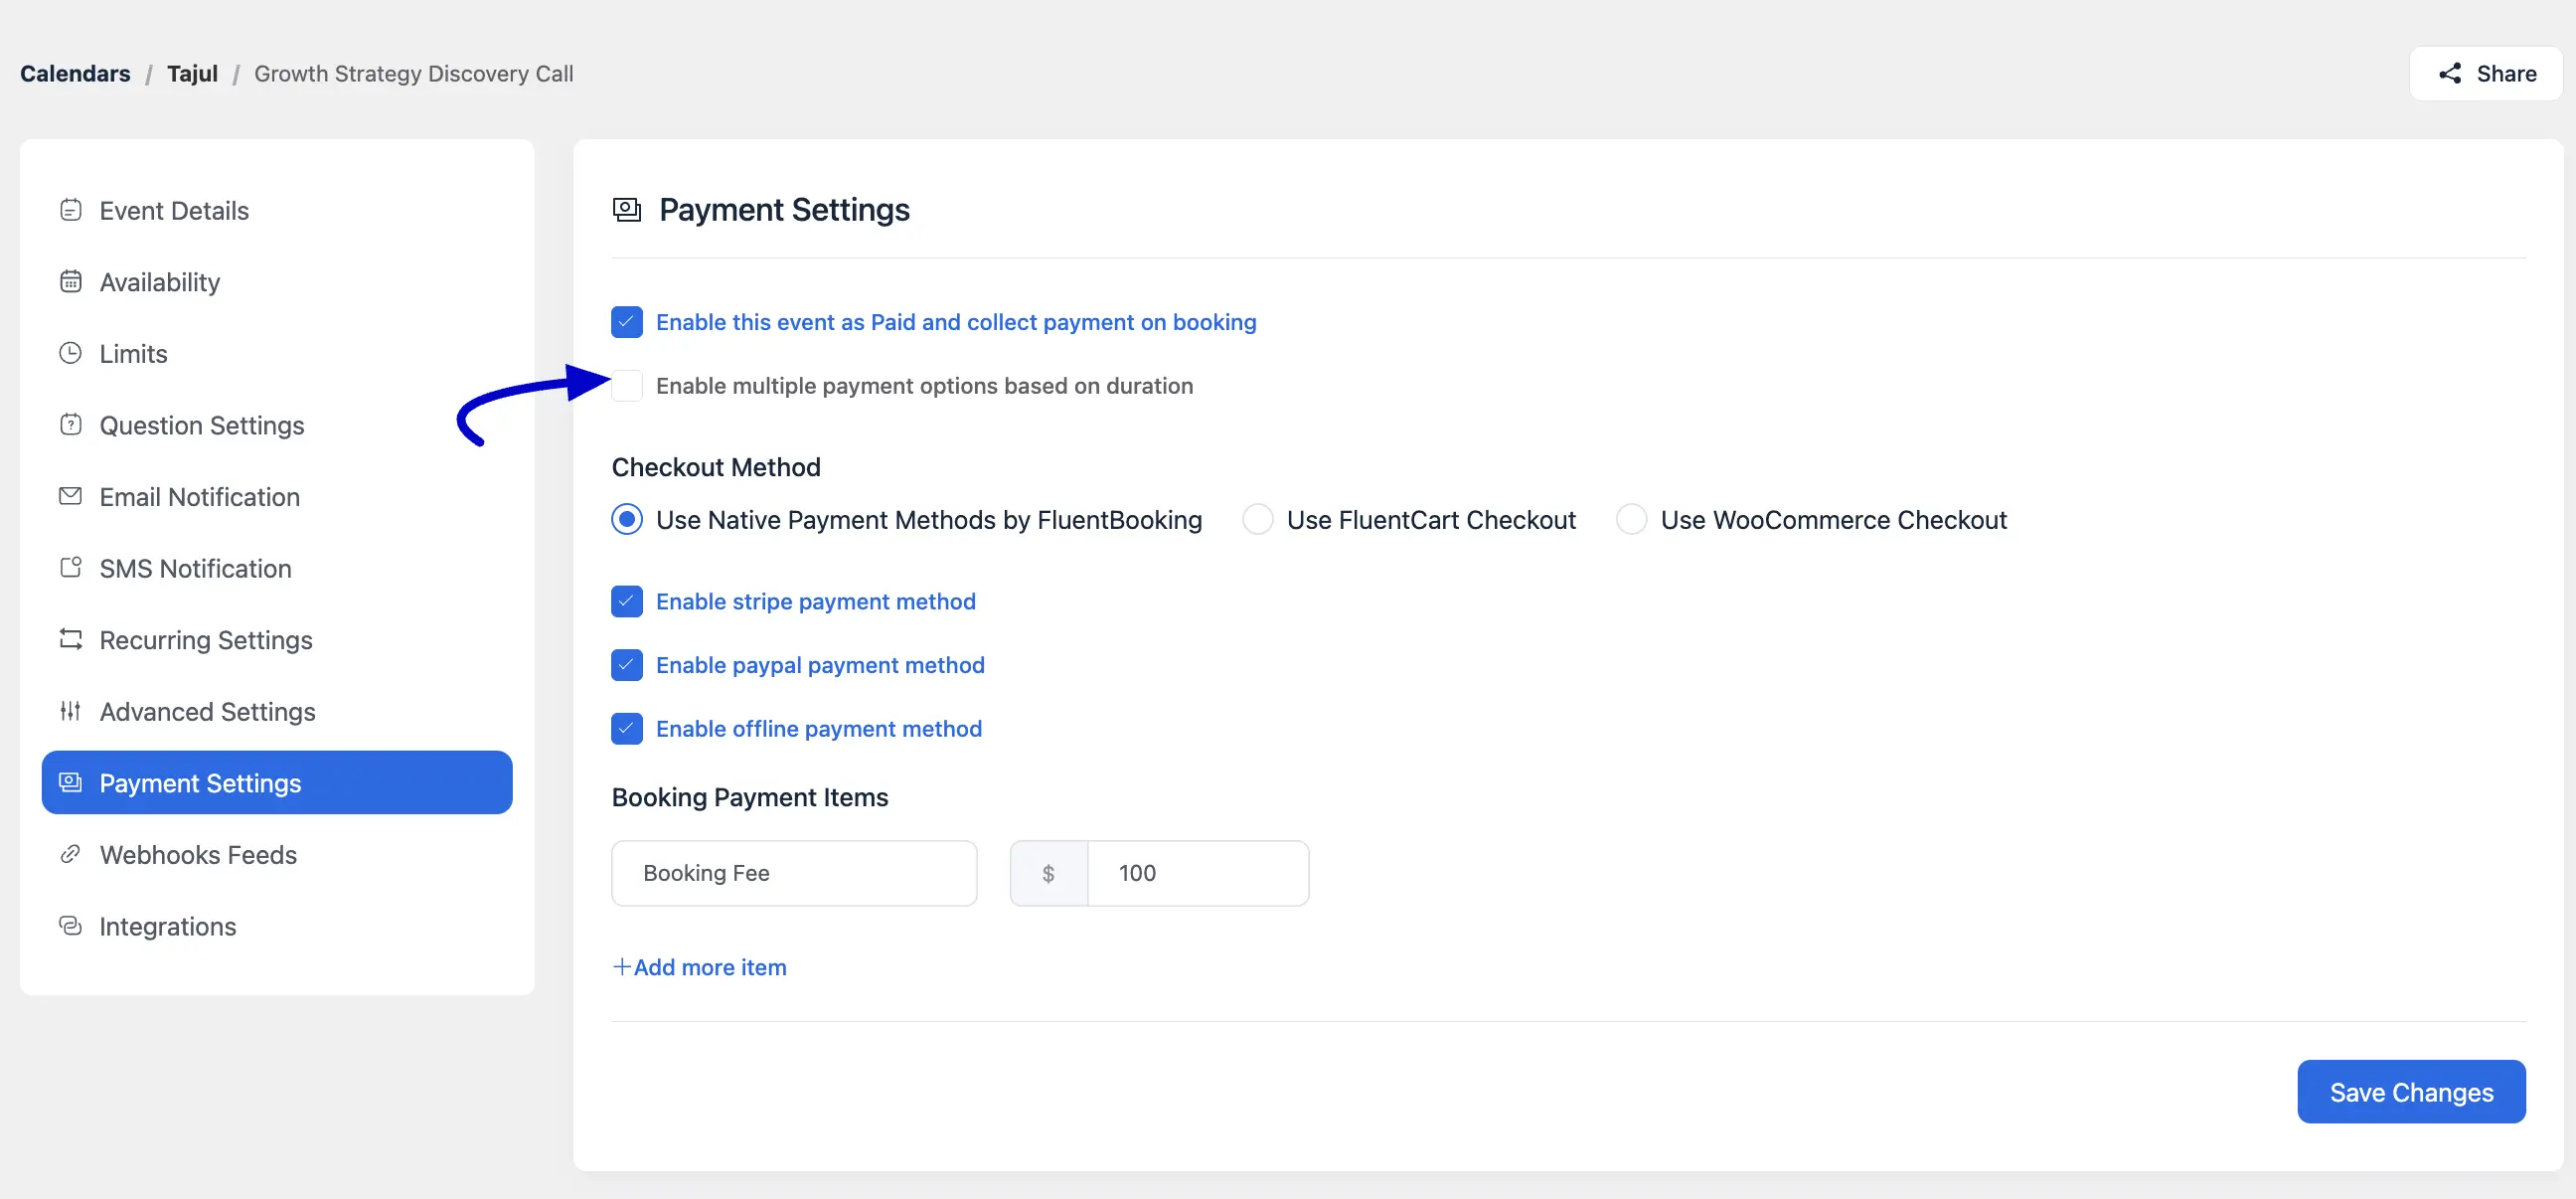The height and width of the screenshot is (1199, 2576).
Task: Open Limits section
Action: click(x=277, y=353)
